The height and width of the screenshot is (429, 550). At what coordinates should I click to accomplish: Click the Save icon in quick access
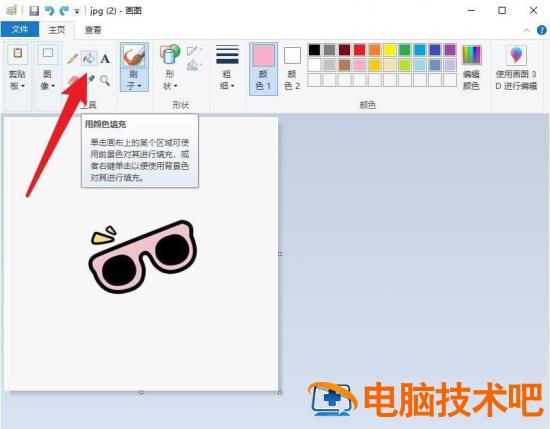point(34,11)
